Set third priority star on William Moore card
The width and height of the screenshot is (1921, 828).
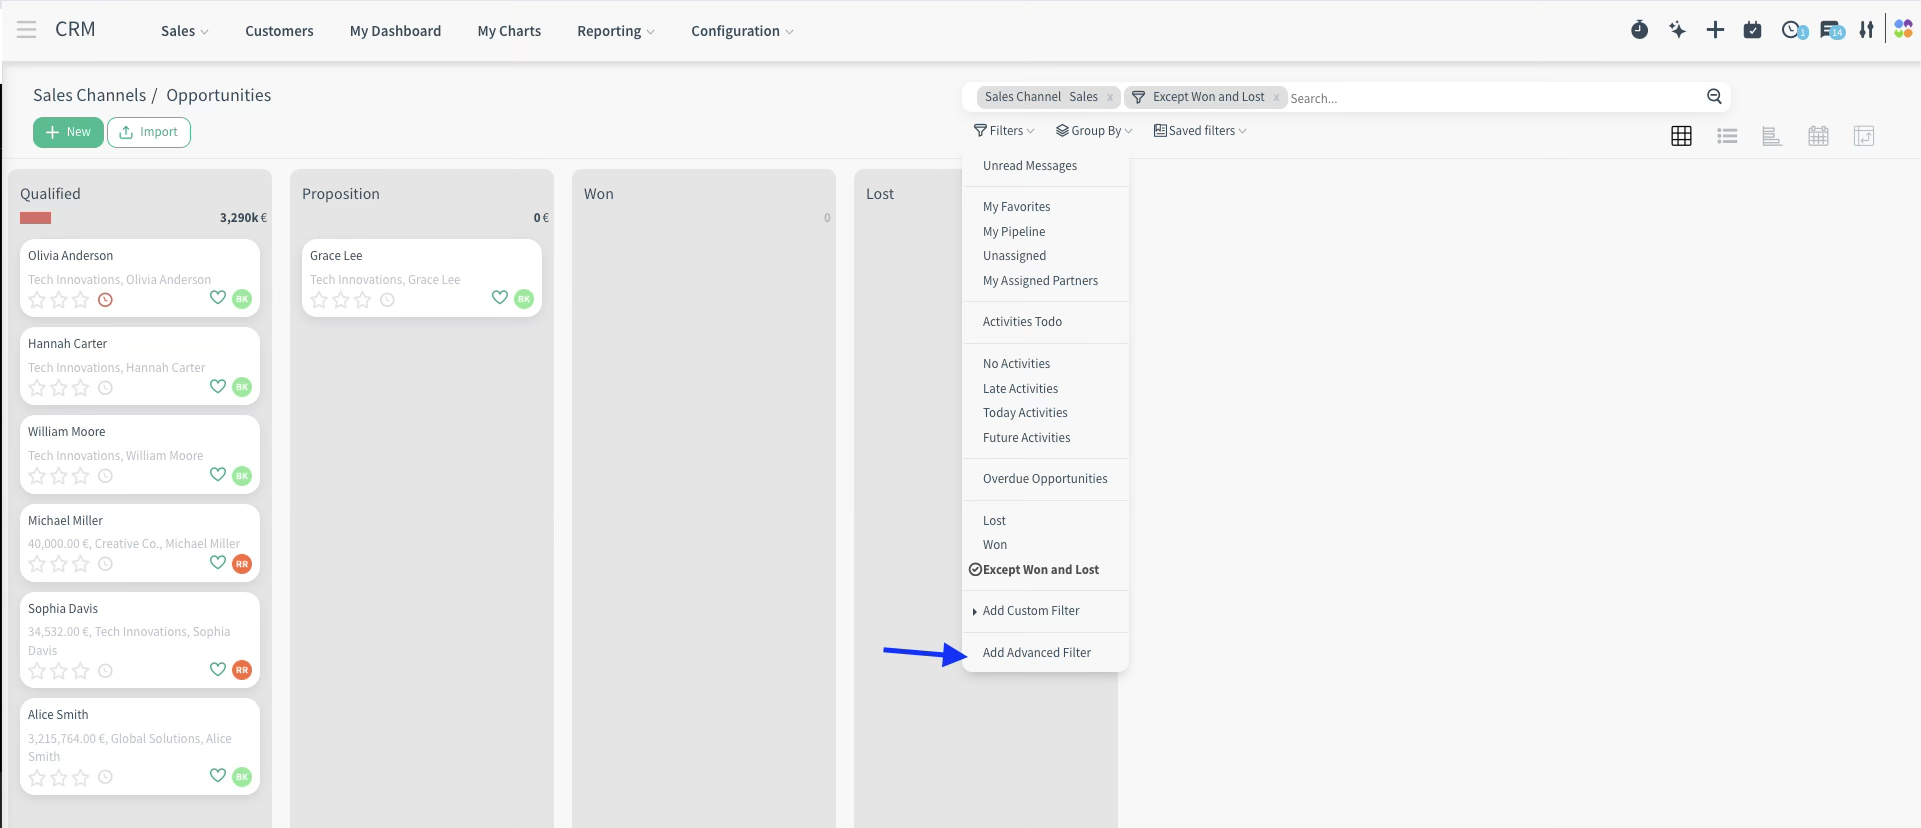click(81, 476)
